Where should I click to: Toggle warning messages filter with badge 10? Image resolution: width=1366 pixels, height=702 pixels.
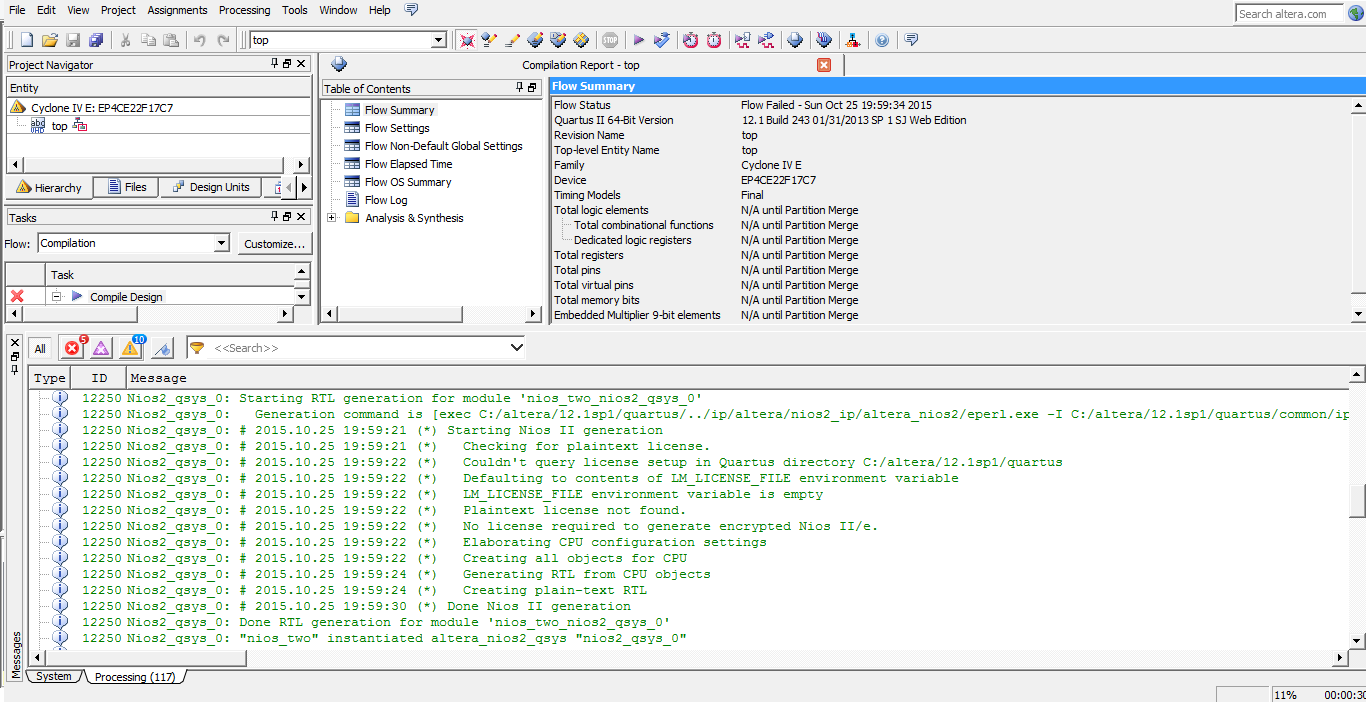coord(131,348)
